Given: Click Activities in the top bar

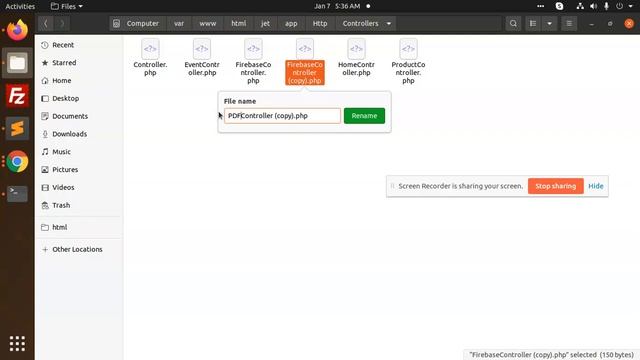Looking at the screenshot, I should click(20, 6).
